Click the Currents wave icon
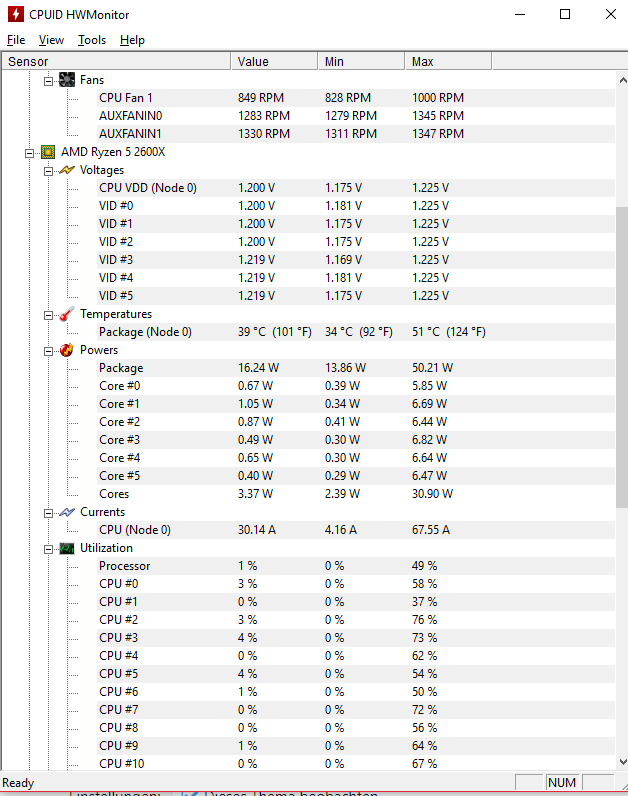This screenshot has width=628, height=796. 67,512
